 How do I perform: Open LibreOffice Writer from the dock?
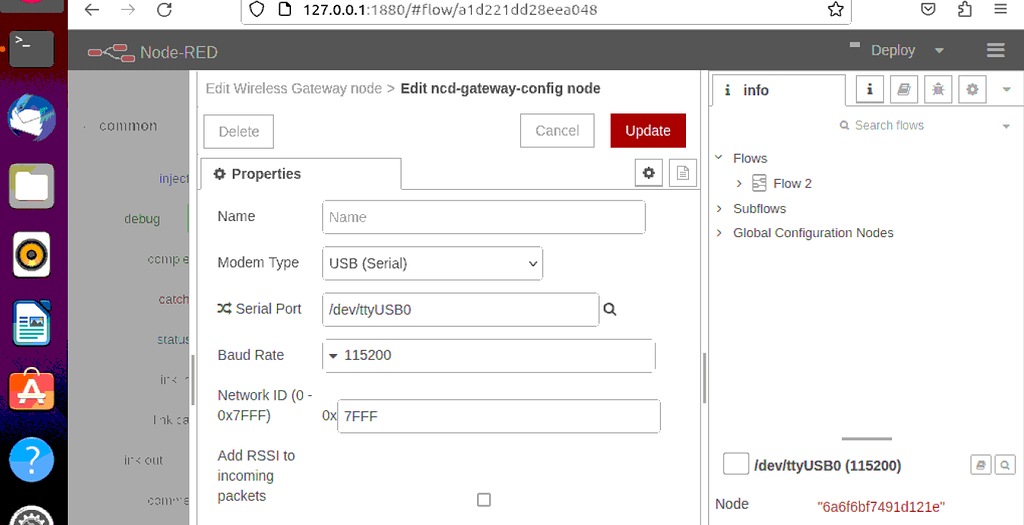[31, 323]
